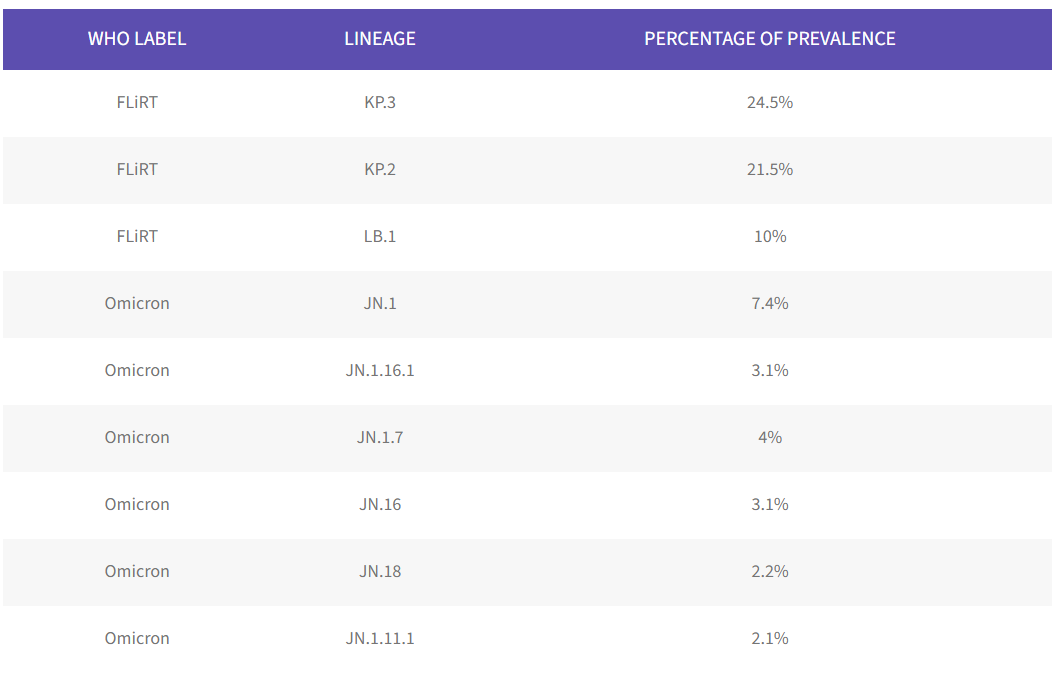
Task: Click the WHO LABEL column header
Action: click(137, 39)
